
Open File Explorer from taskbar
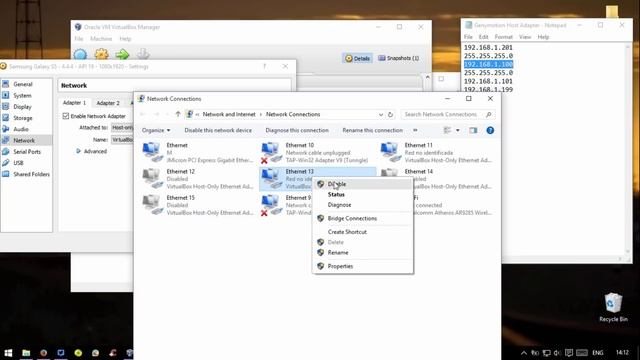[26, 353]
